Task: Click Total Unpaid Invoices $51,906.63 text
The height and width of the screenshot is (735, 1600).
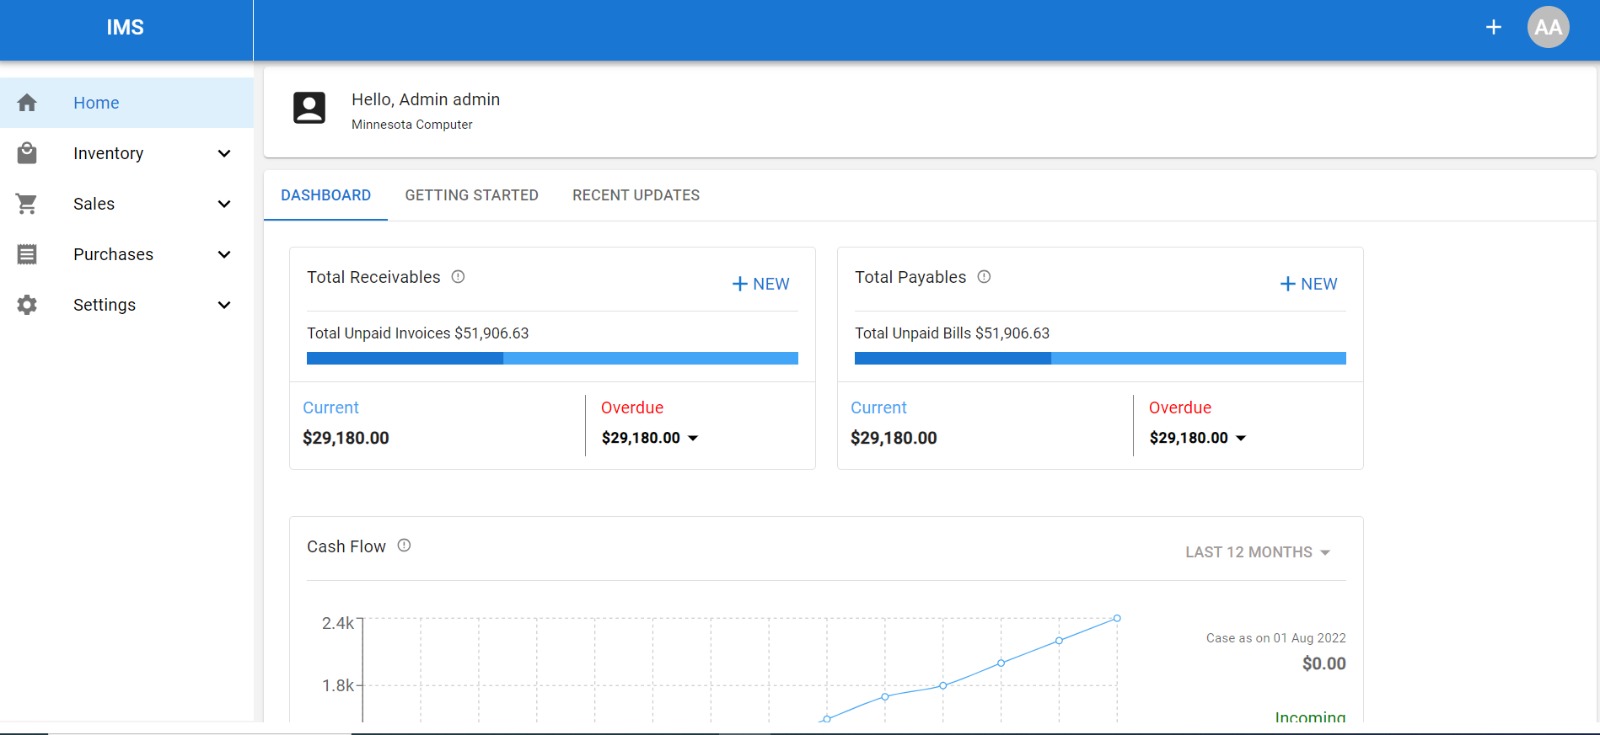Action: coord(418,333)
